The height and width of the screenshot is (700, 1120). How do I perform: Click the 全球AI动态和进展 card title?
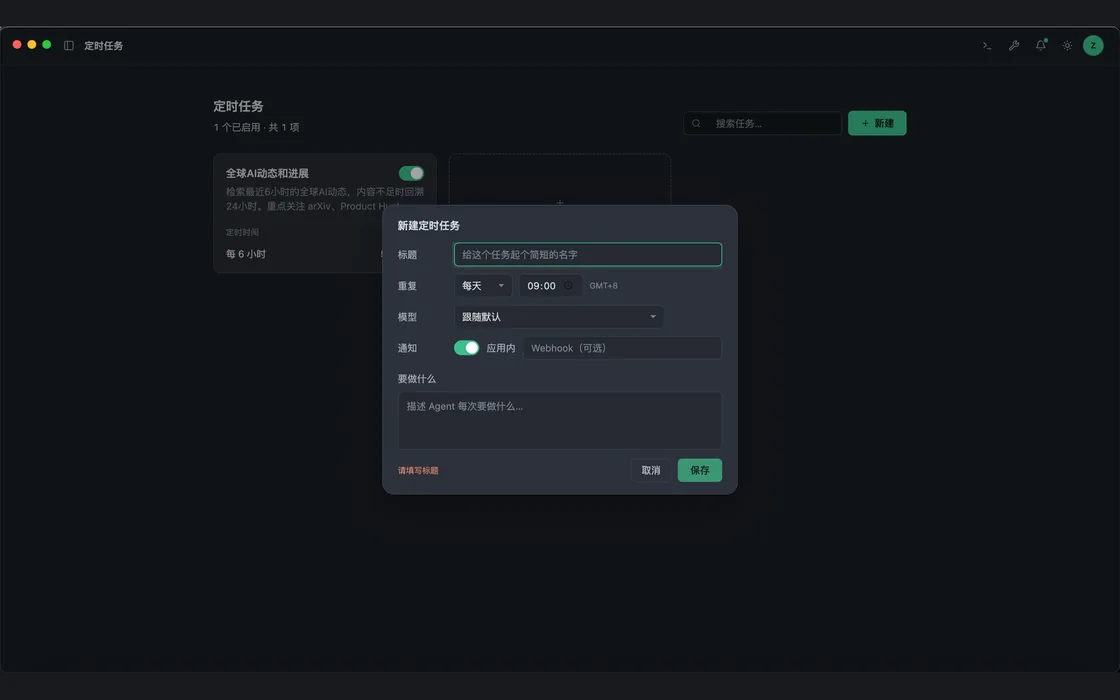pyautogui.click(x=267, y=173)
